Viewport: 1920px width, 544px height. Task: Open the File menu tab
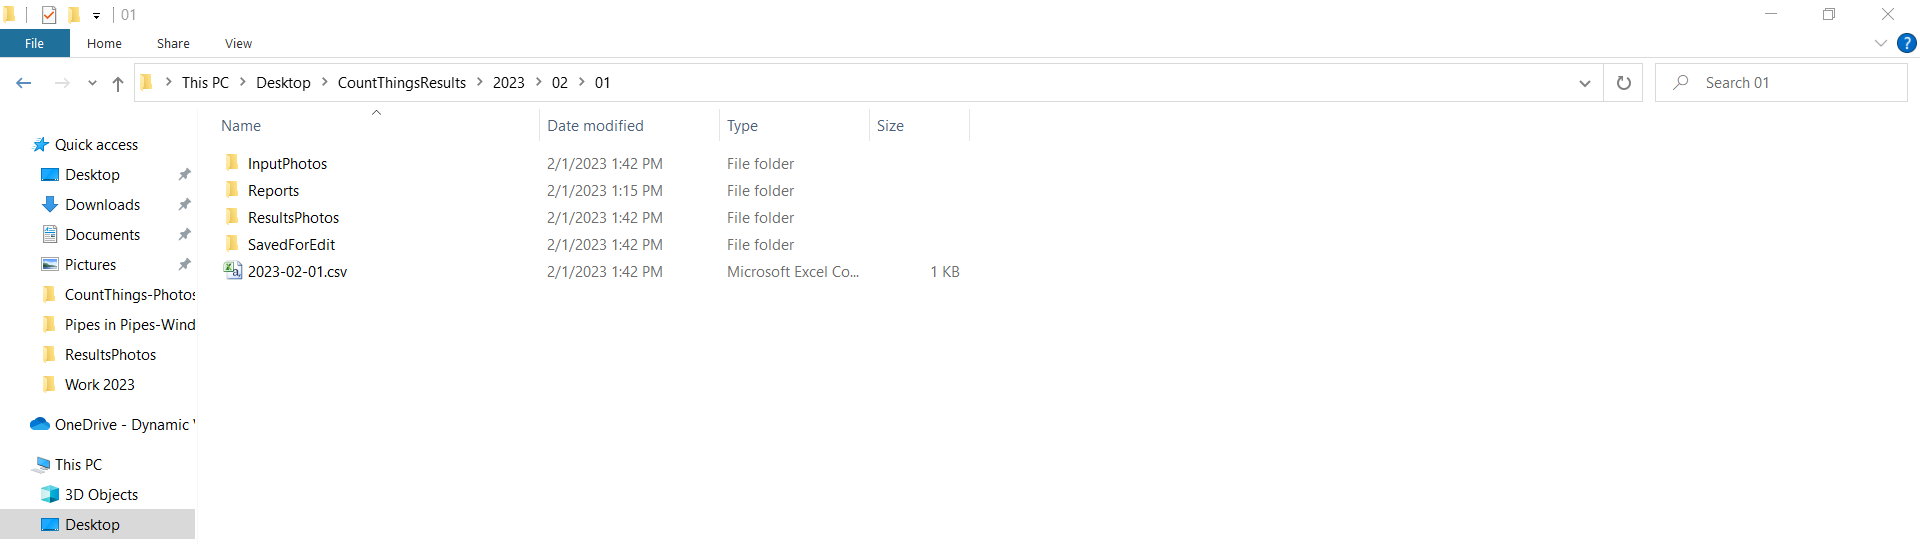35,43
